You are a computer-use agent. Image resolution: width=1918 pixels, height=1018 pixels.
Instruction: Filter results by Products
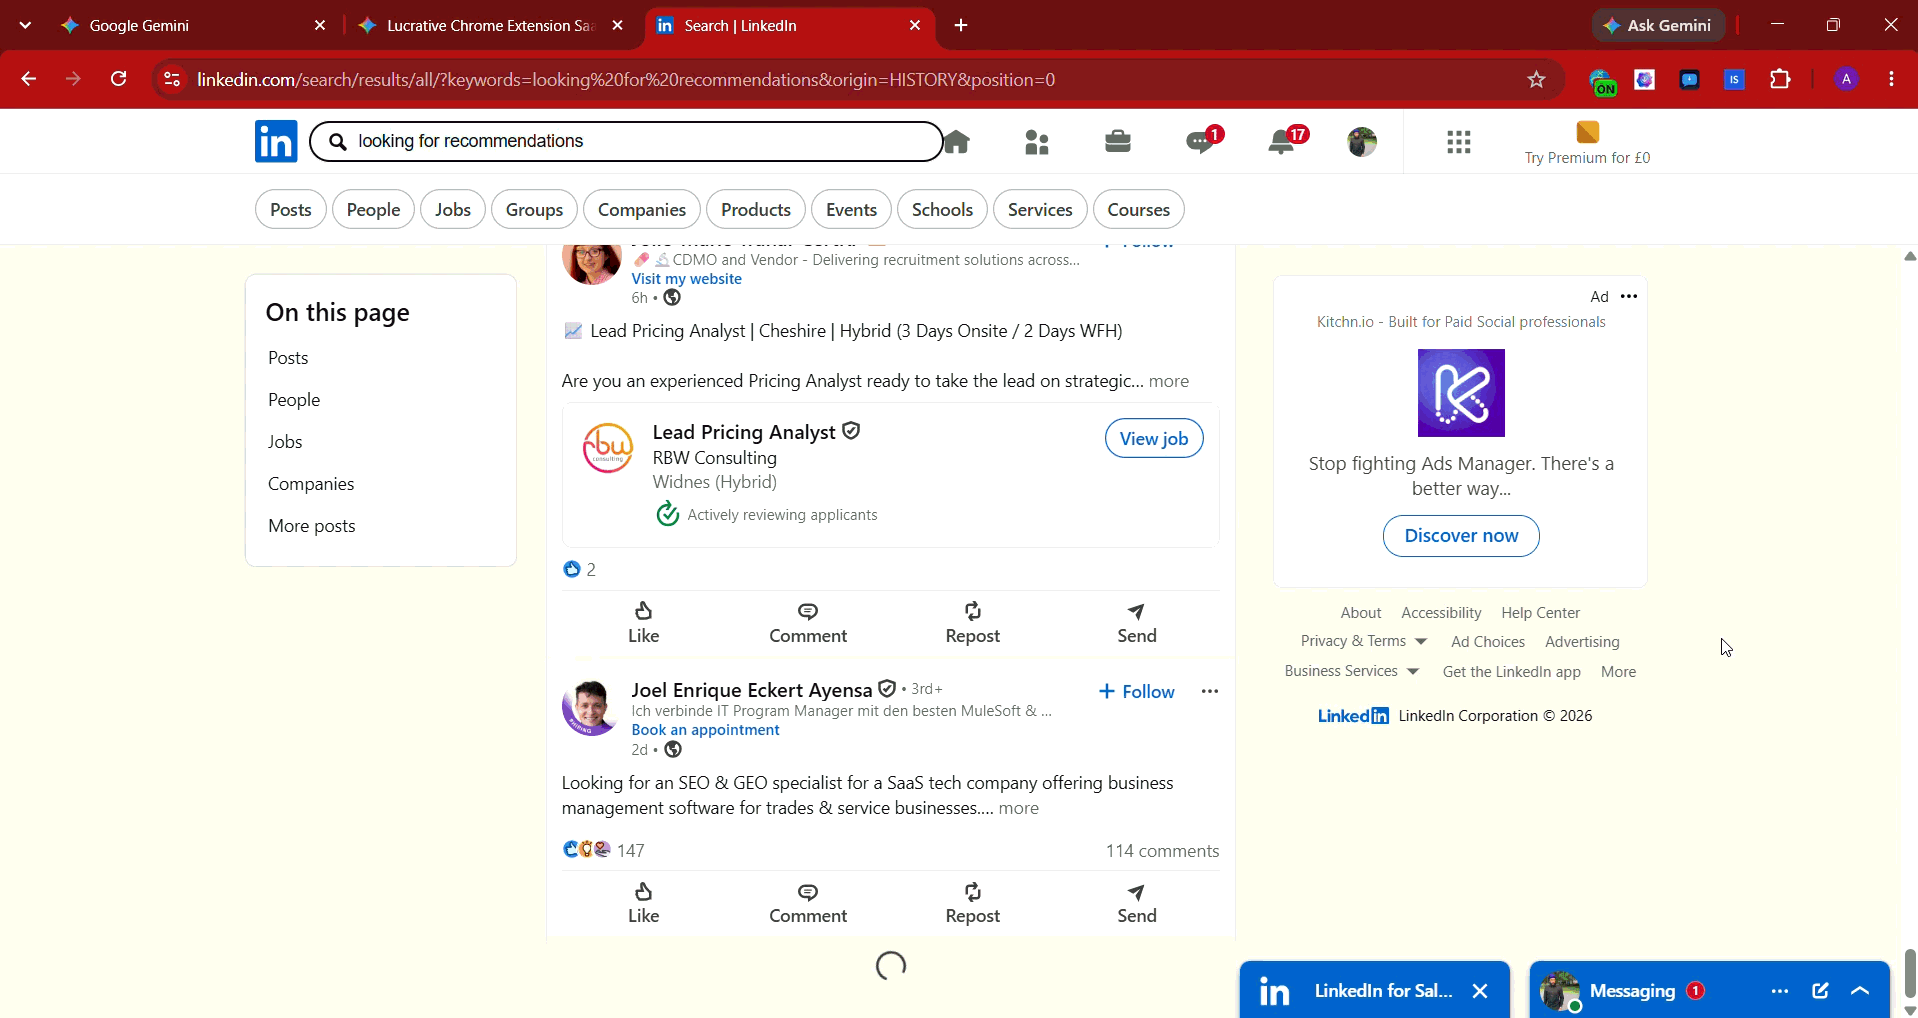756,209
